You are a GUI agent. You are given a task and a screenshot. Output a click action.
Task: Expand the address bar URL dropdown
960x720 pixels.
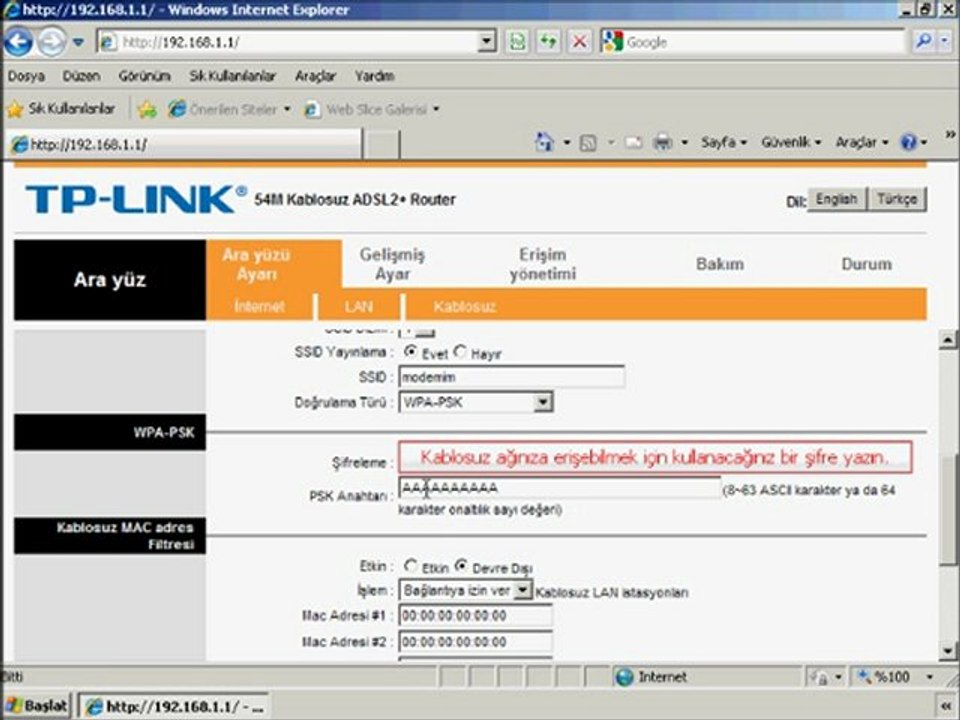(x=487, y=42)
